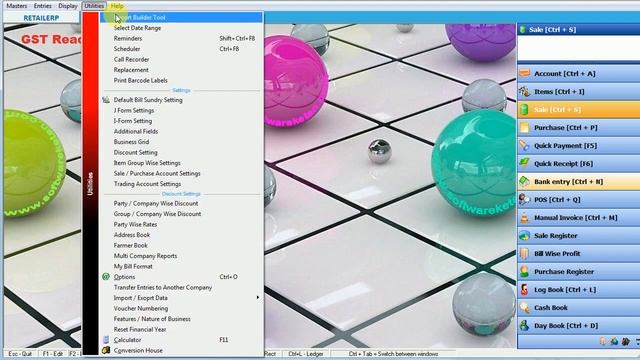640x360 pixels.
Task: Click the white field under Sale title
Action: (x=578, y=48)
